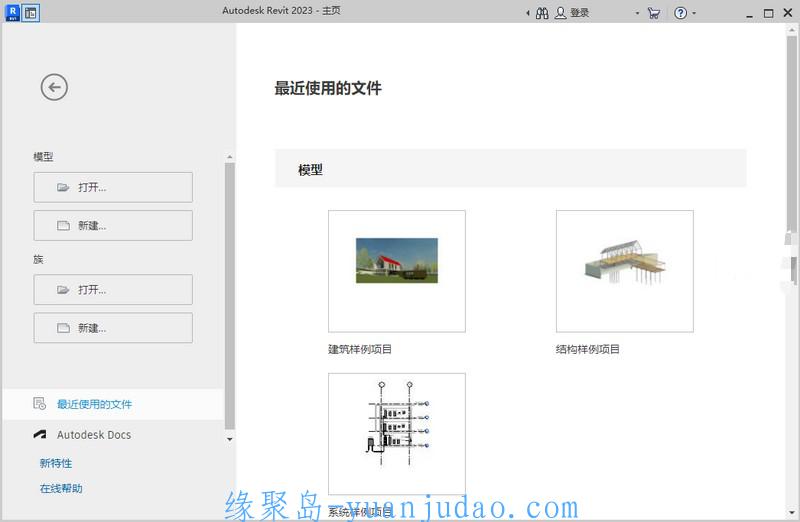Click the Home view toggle icon in title bar
Screen dimensions: 800x522
[31, 13]
